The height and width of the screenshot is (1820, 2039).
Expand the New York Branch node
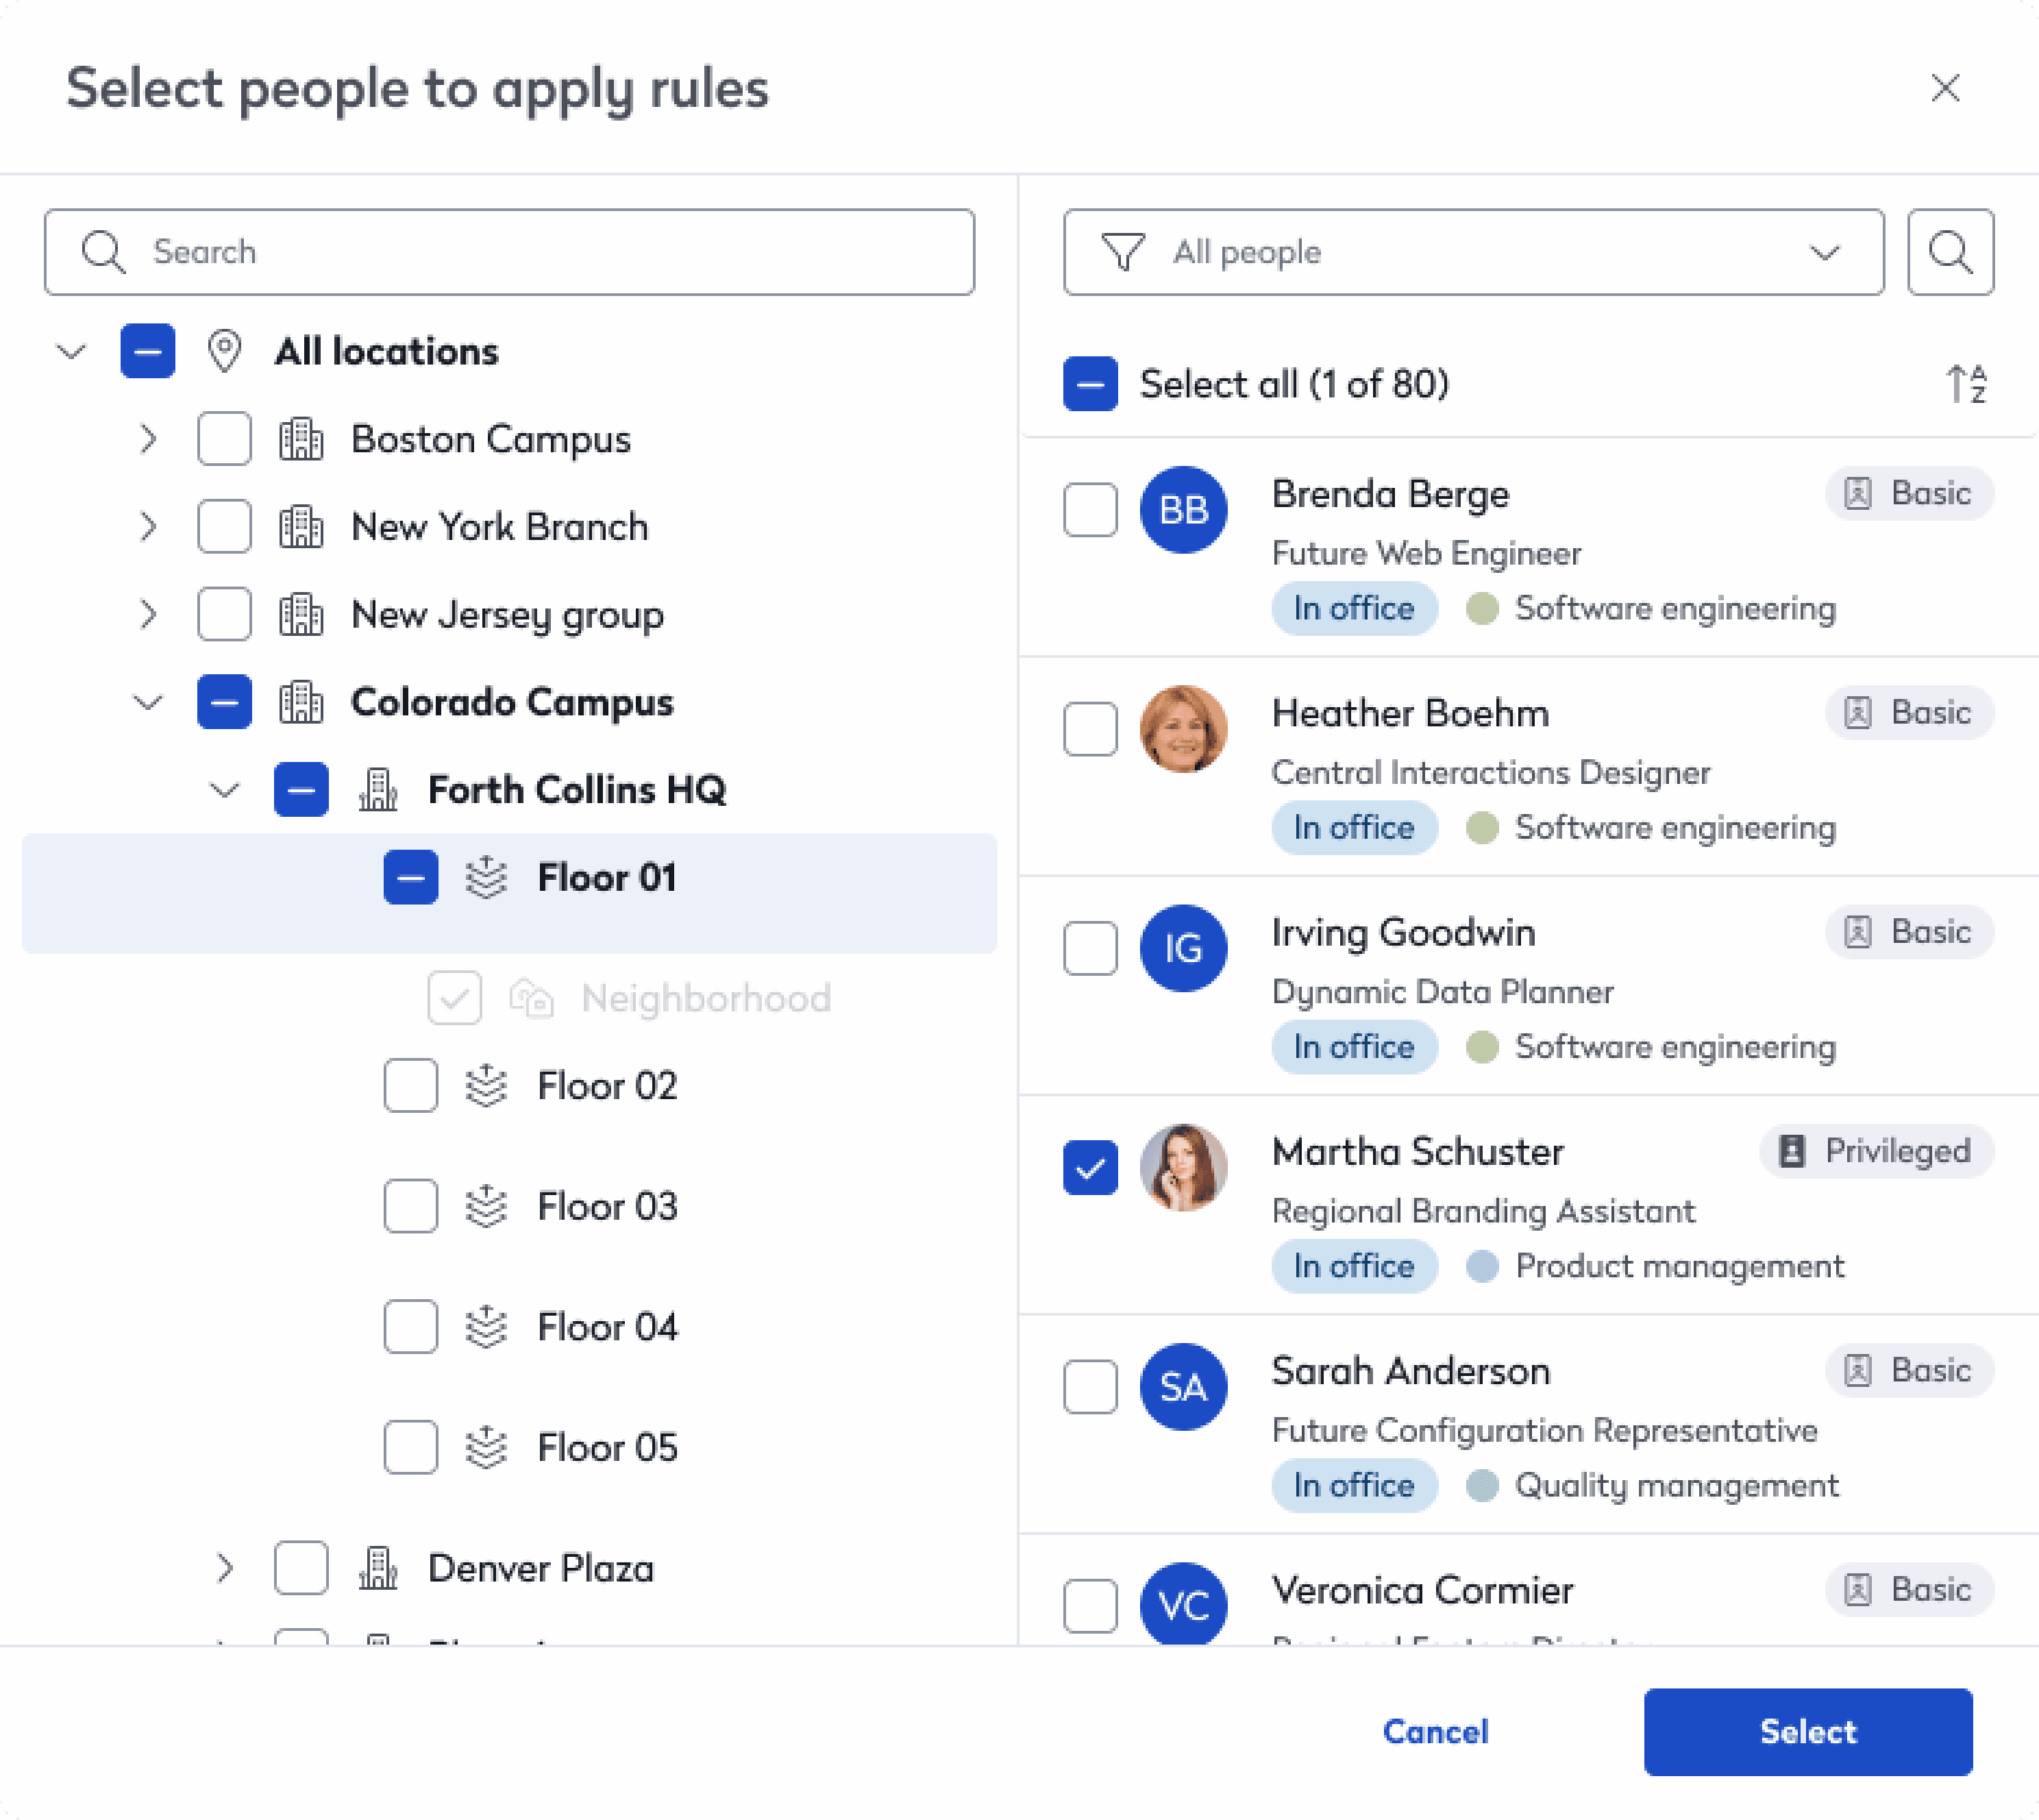point(148,527)
